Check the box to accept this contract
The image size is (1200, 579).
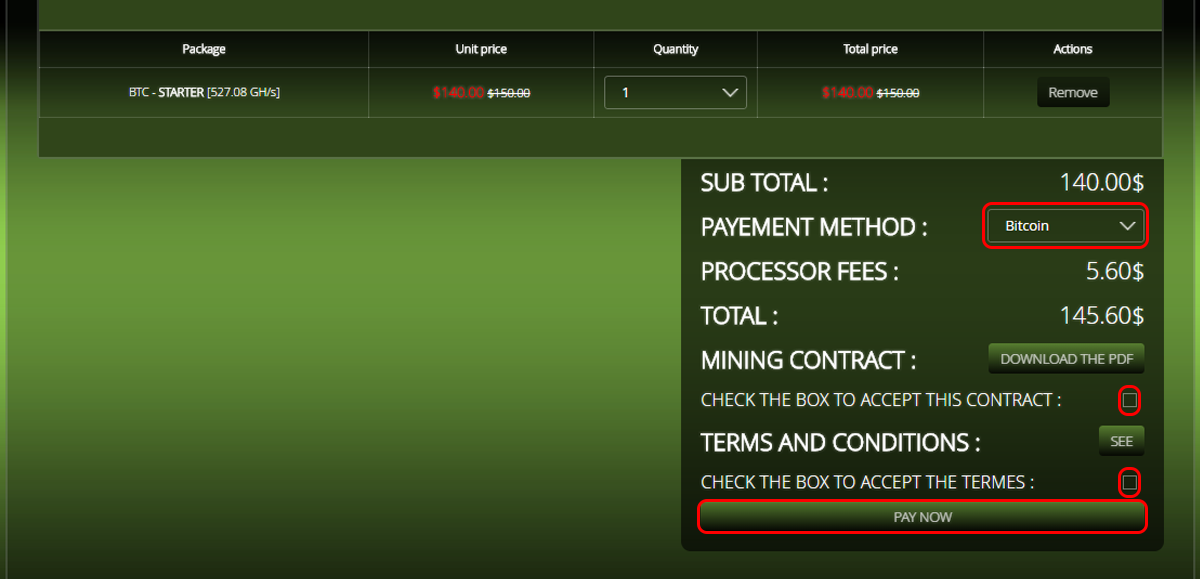click(x=1130, y=400)
